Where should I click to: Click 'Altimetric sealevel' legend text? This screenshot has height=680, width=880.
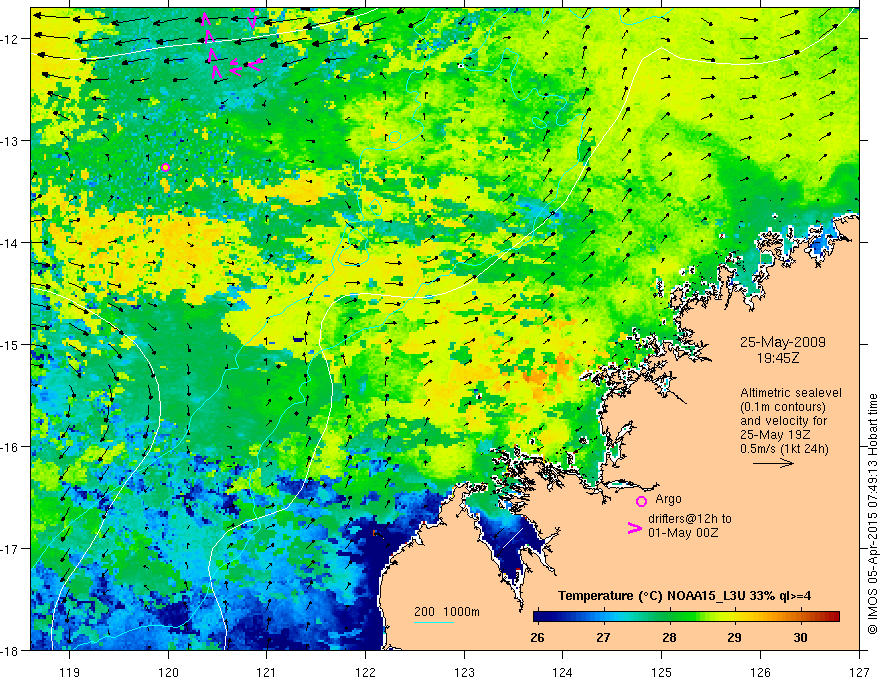coord(790,393)
